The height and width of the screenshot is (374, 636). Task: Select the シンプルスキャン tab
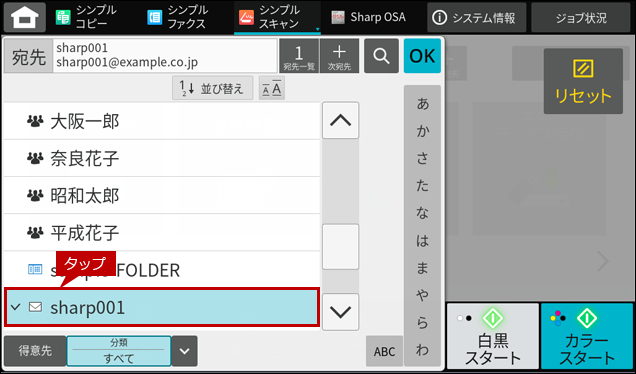click(x=277, y=17)
